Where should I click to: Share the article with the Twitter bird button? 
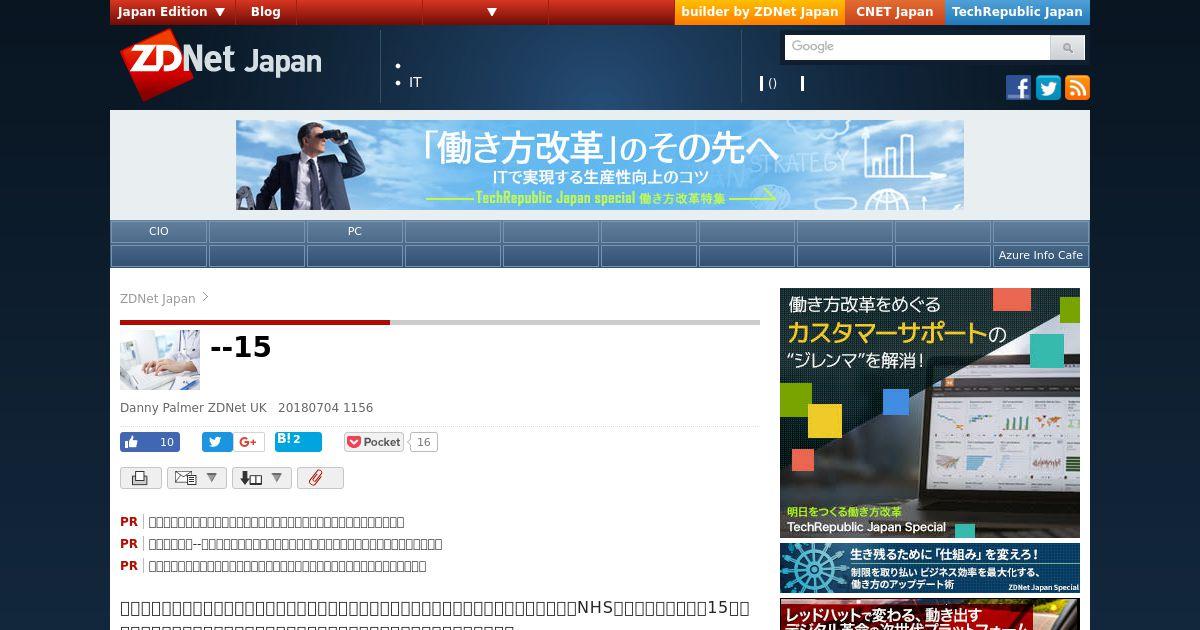pyautogui.click(x=217, y=442)
